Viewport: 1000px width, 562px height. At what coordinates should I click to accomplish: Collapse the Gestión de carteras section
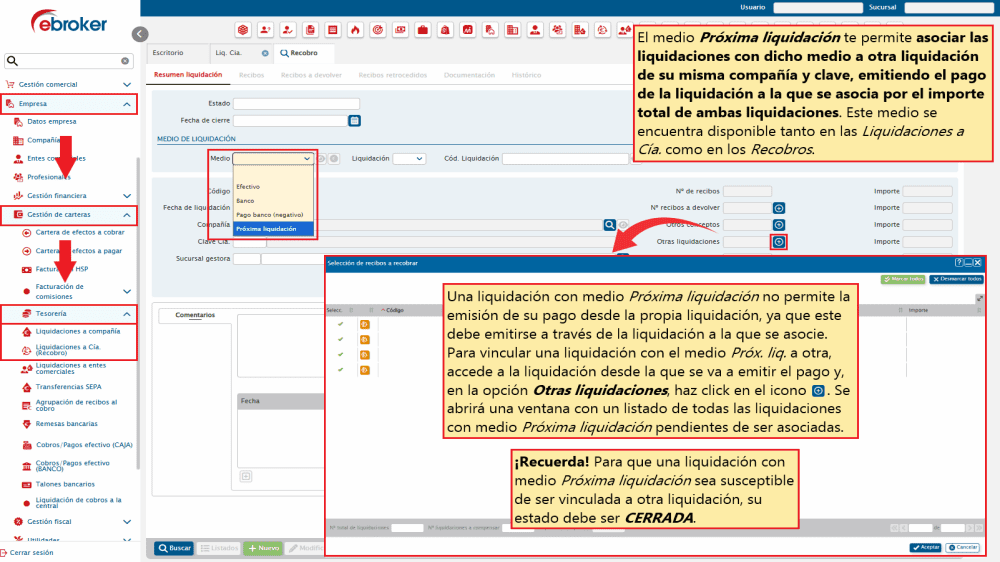point(127,215)
